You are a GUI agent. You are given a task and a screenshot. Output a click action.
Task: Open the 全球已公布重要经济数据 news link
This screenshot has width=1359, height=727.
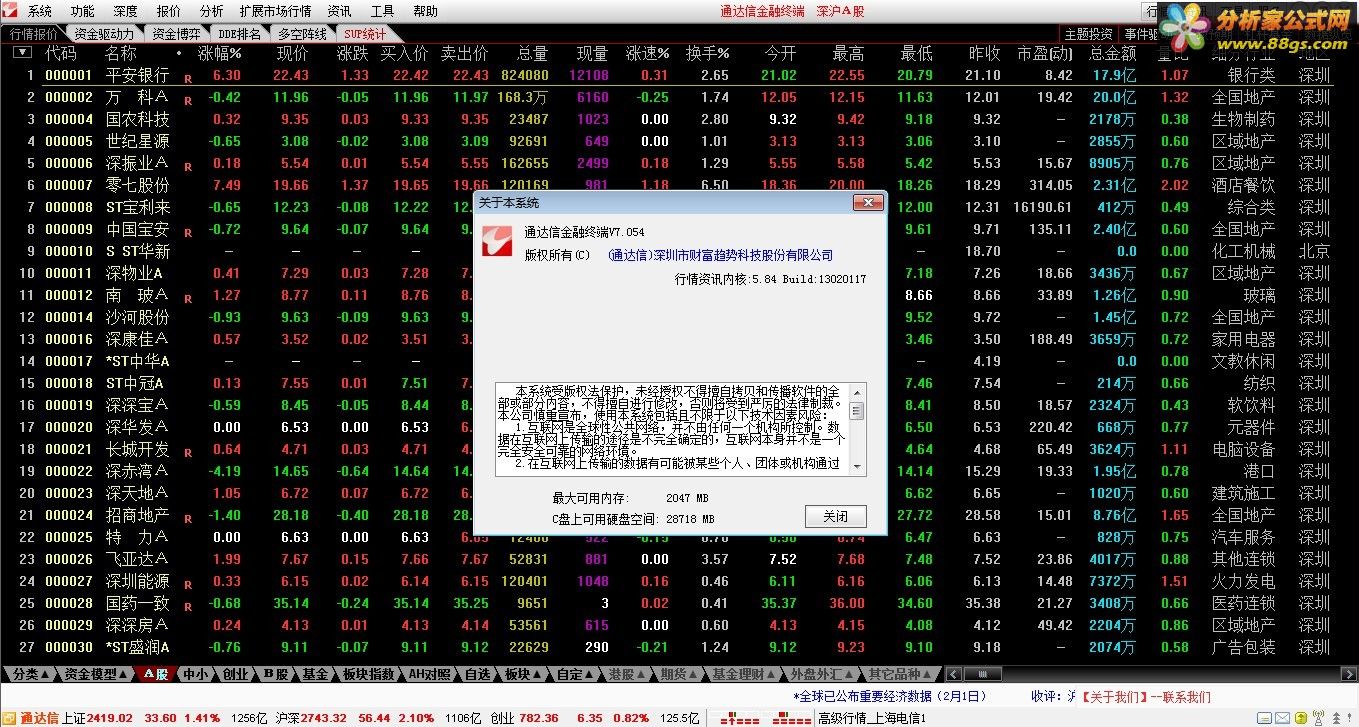(890, 696)
